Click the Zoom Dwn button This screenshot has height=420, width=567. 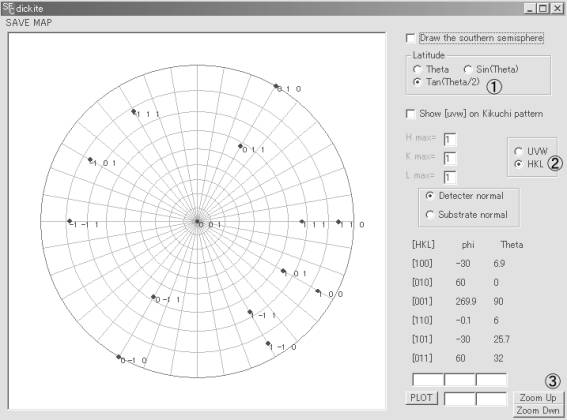click(x=538, y=411)
